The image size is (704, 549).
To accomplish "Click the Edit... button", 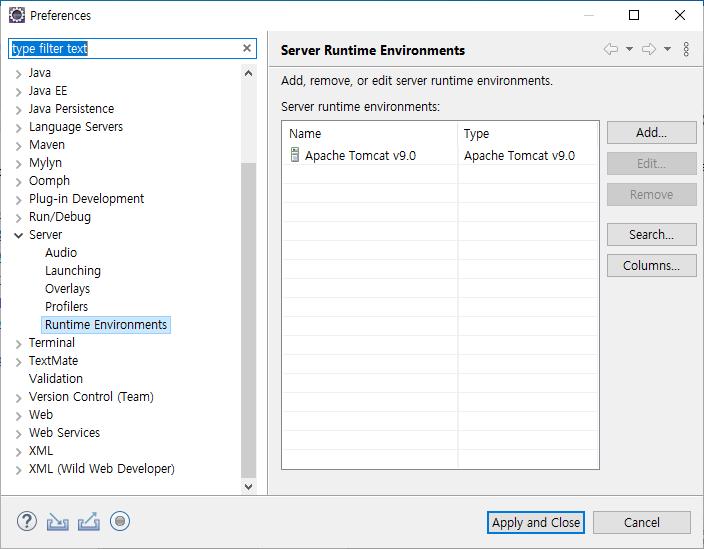I will click(x=651, y=163).
